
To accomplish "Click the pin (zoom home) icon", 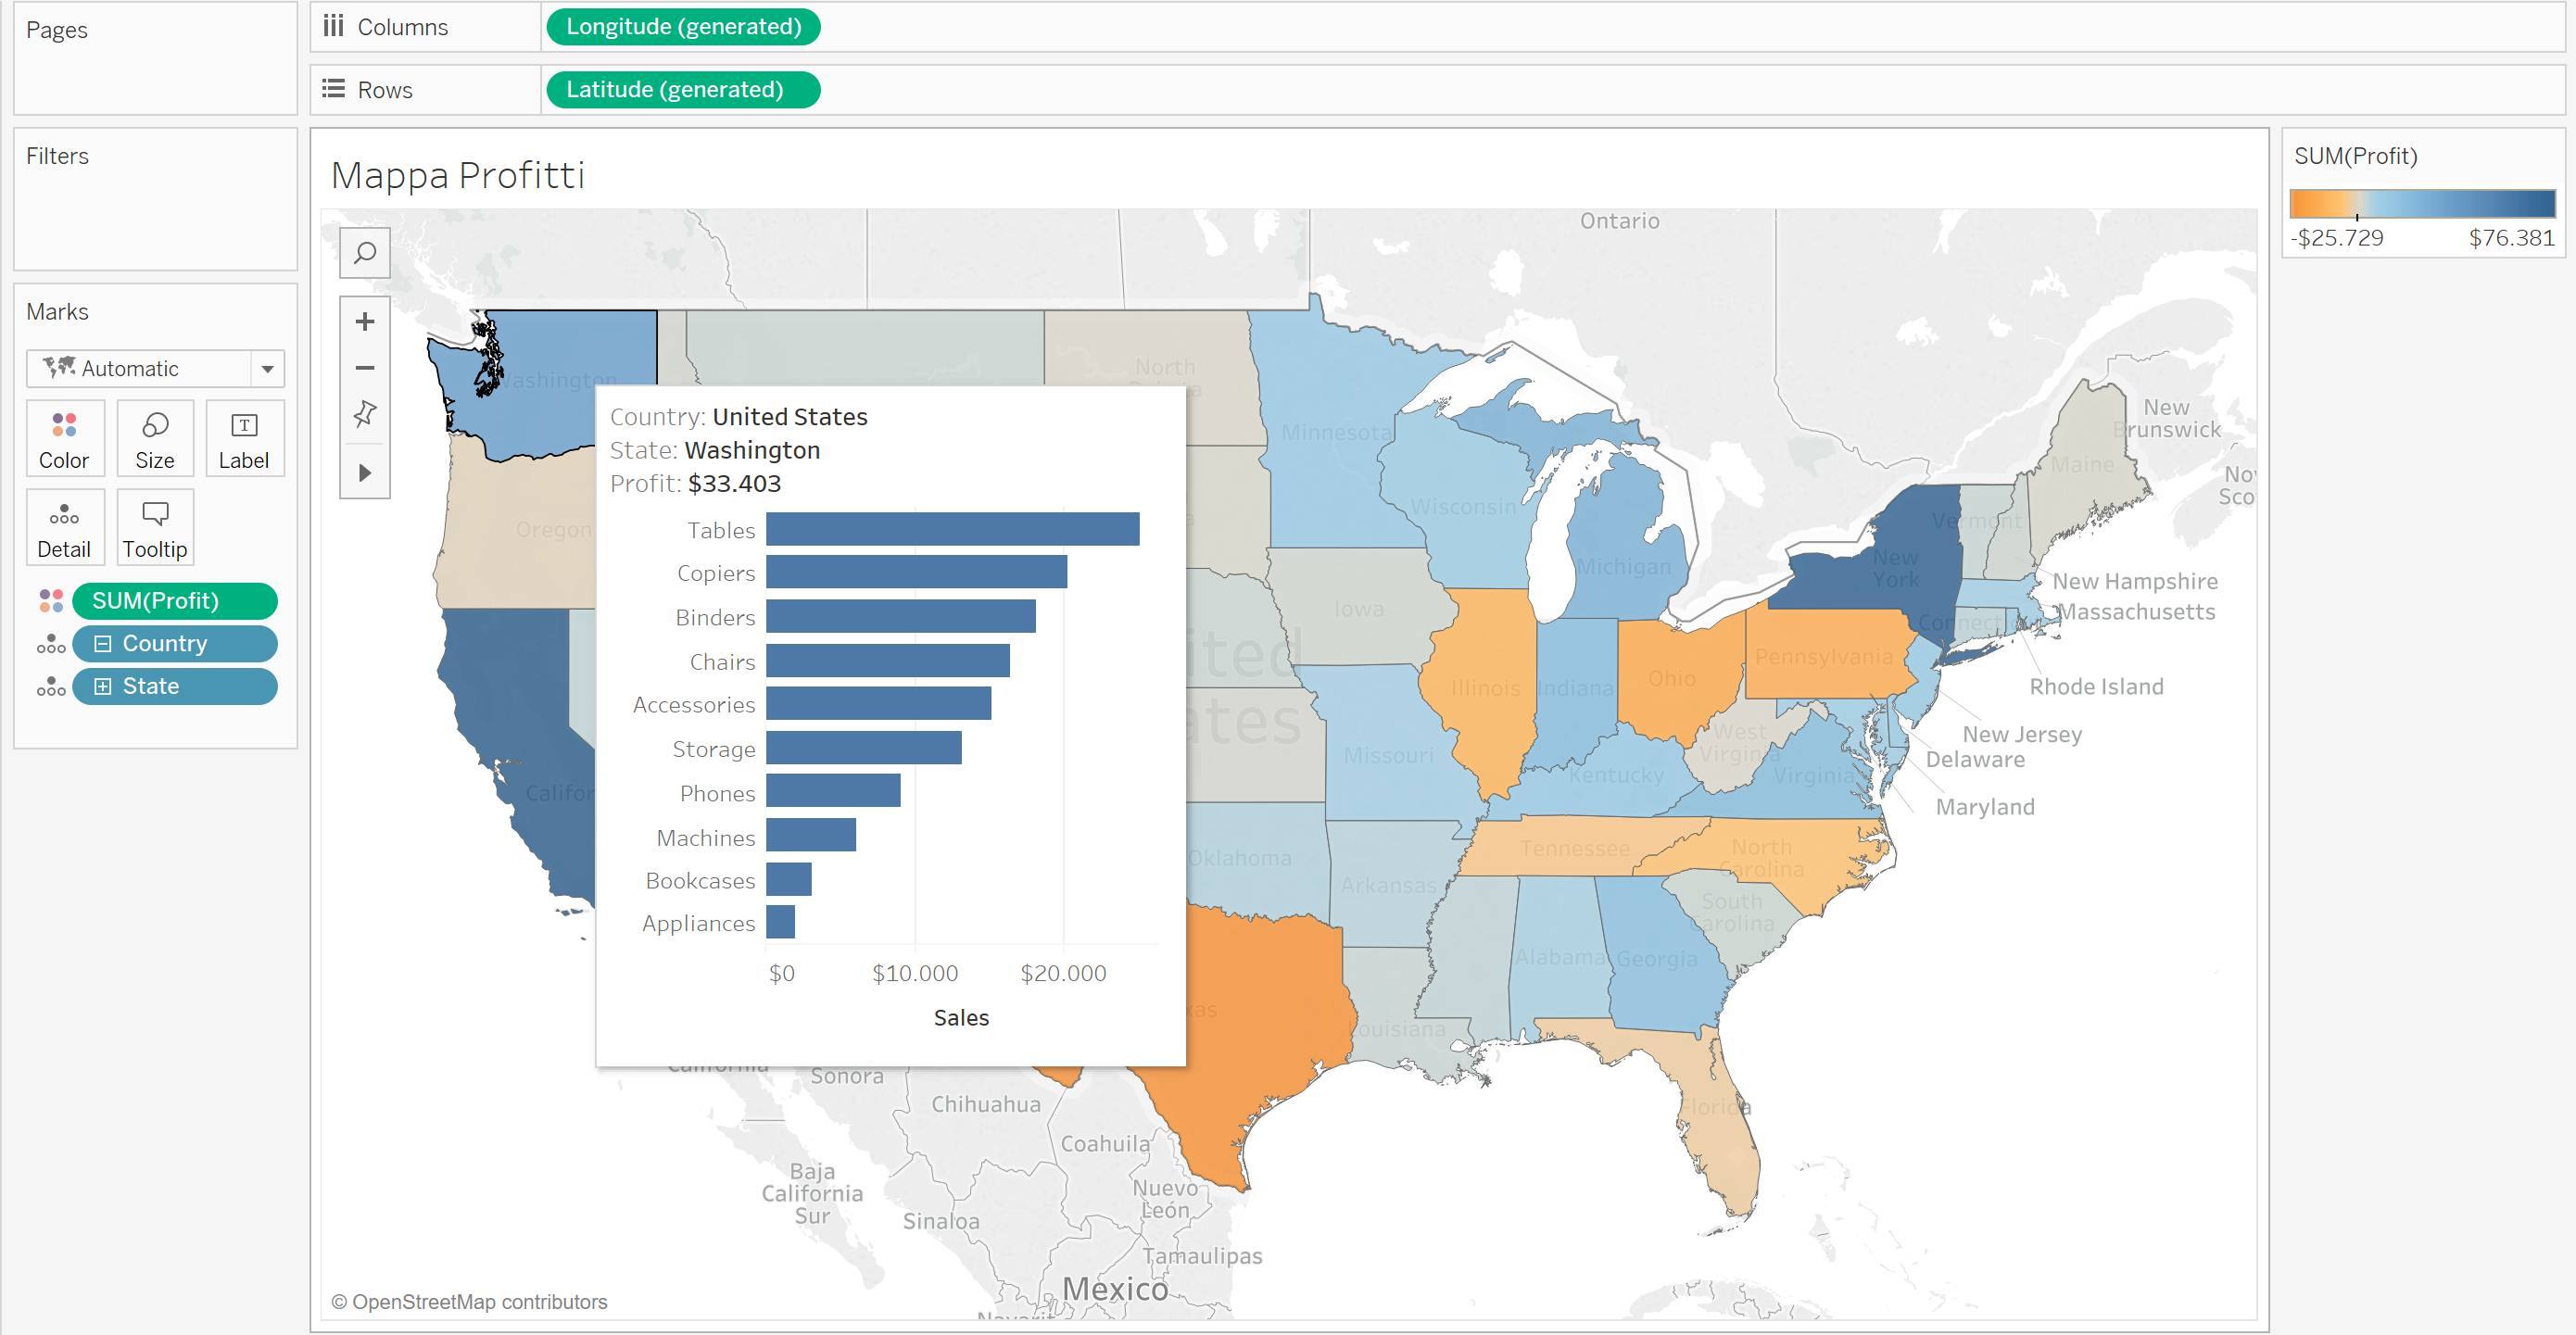I will tap(365, 413).
